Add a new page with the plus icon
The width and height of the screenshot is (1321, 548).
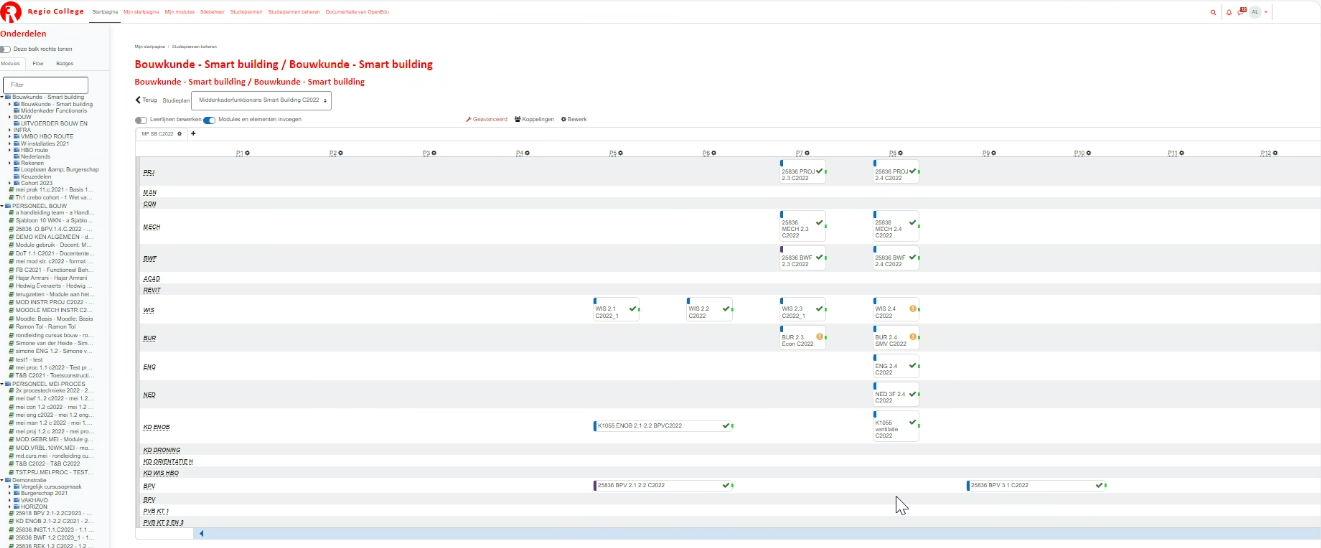[193, 133]
